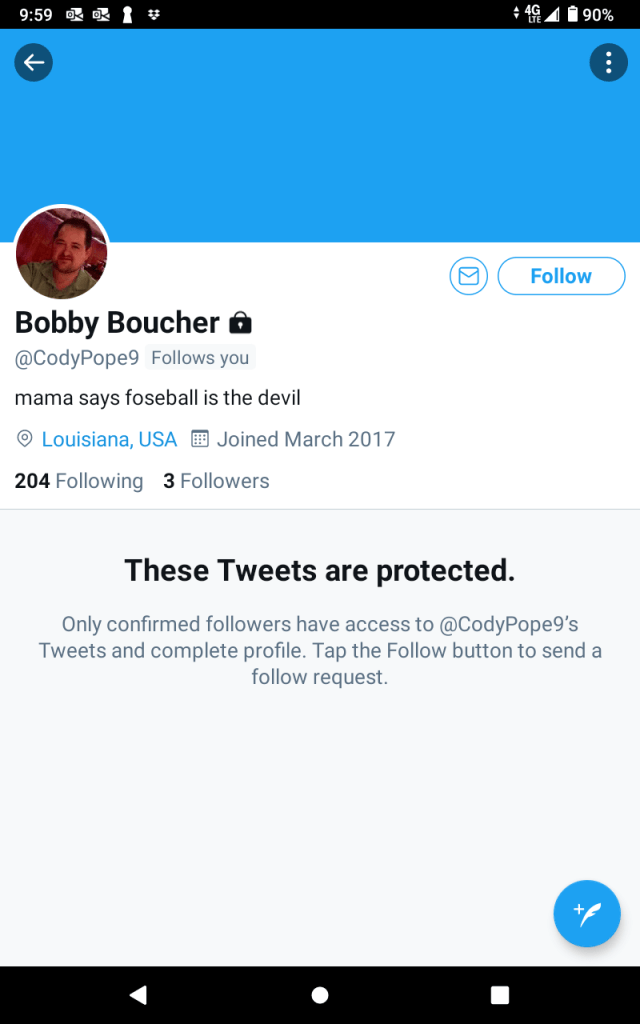The image size is (640, 1024).
Task: Tap the blue header banner image
Action: [x=320, y=140]
